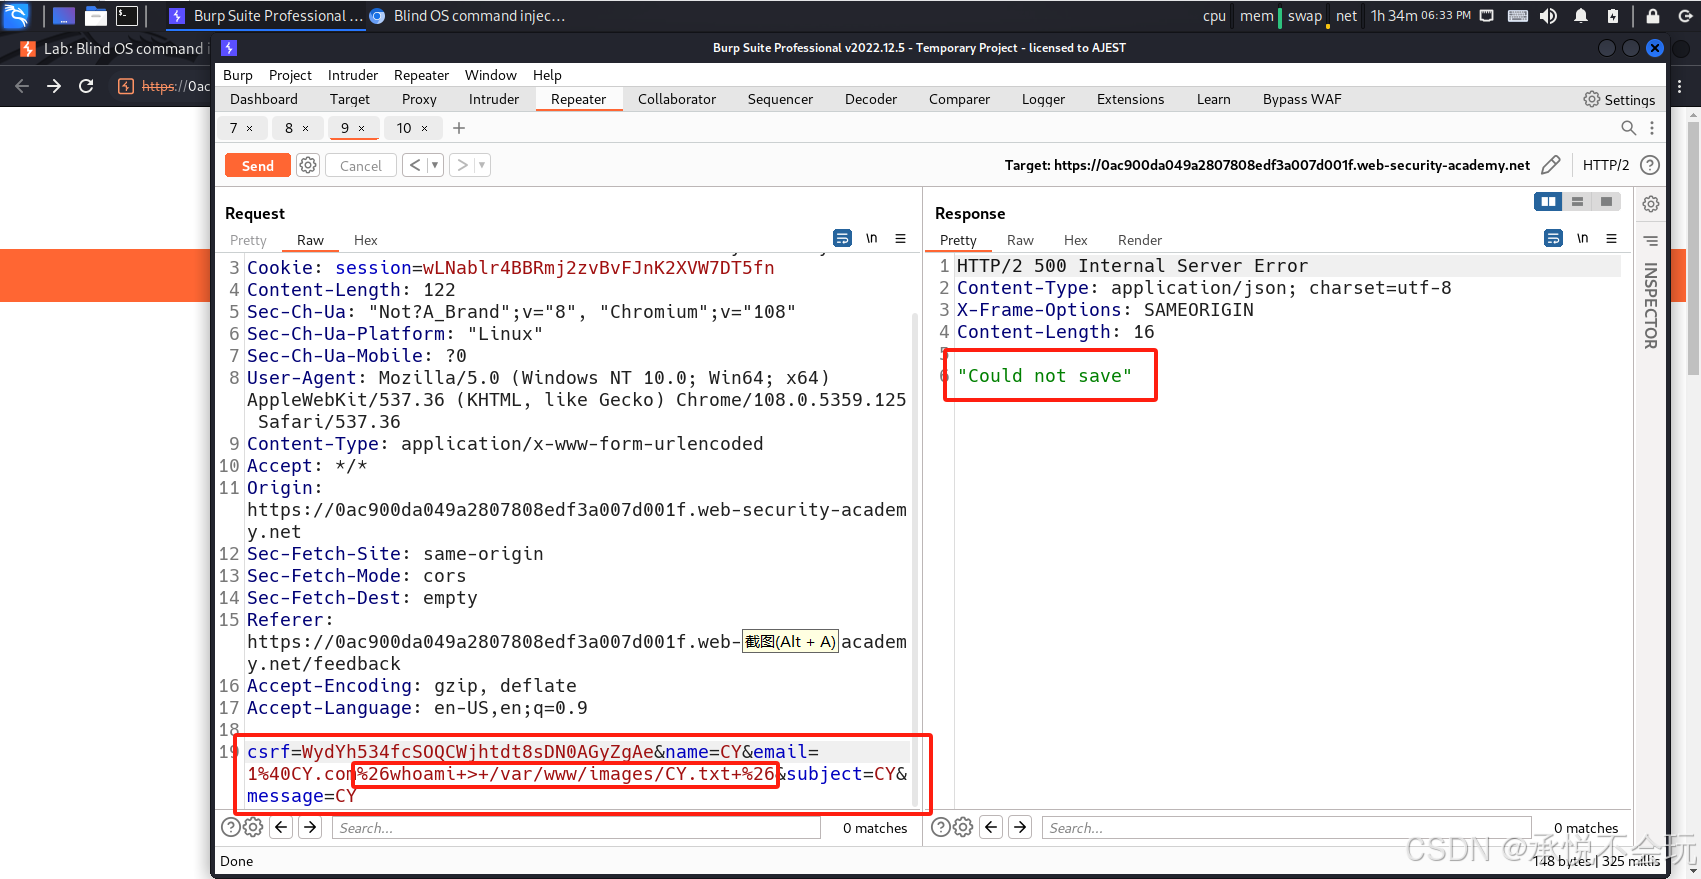The height and width of the screenshot is (879, 1701).
Task: Click the browser back arrow
Action: [22, 86]
